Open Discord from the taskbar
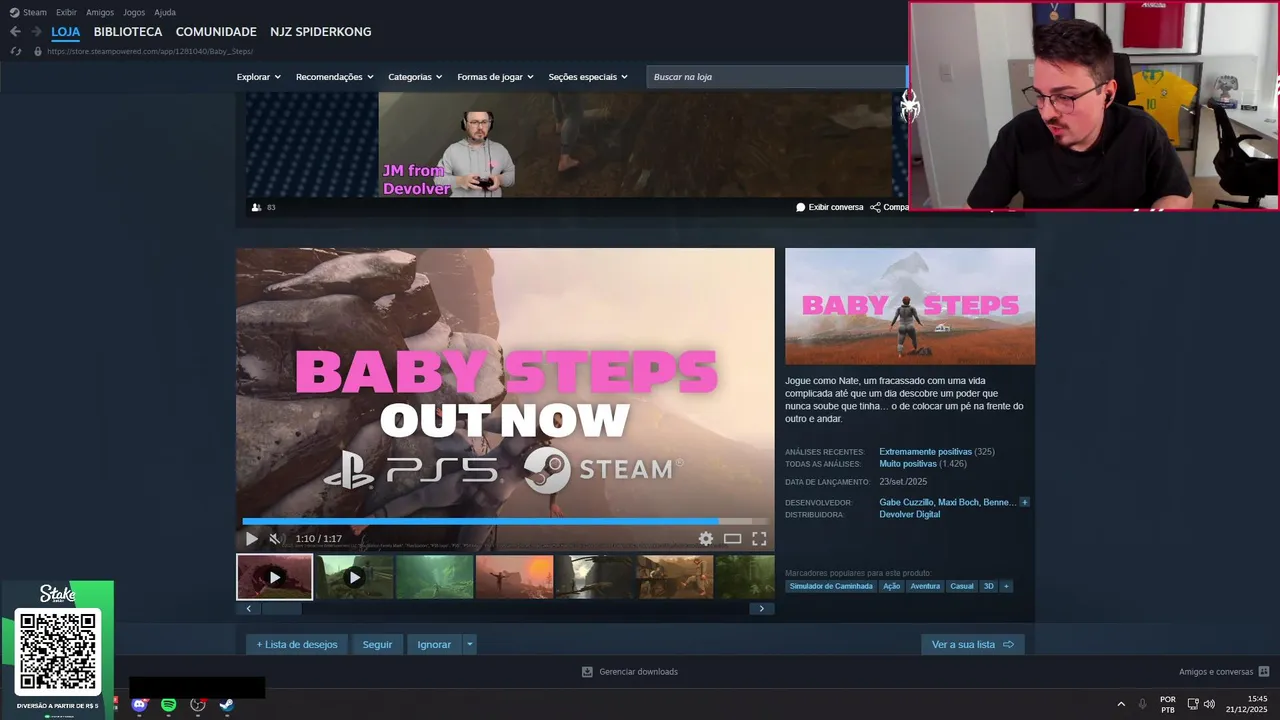1280x720 pixels. tap(140, 704)
